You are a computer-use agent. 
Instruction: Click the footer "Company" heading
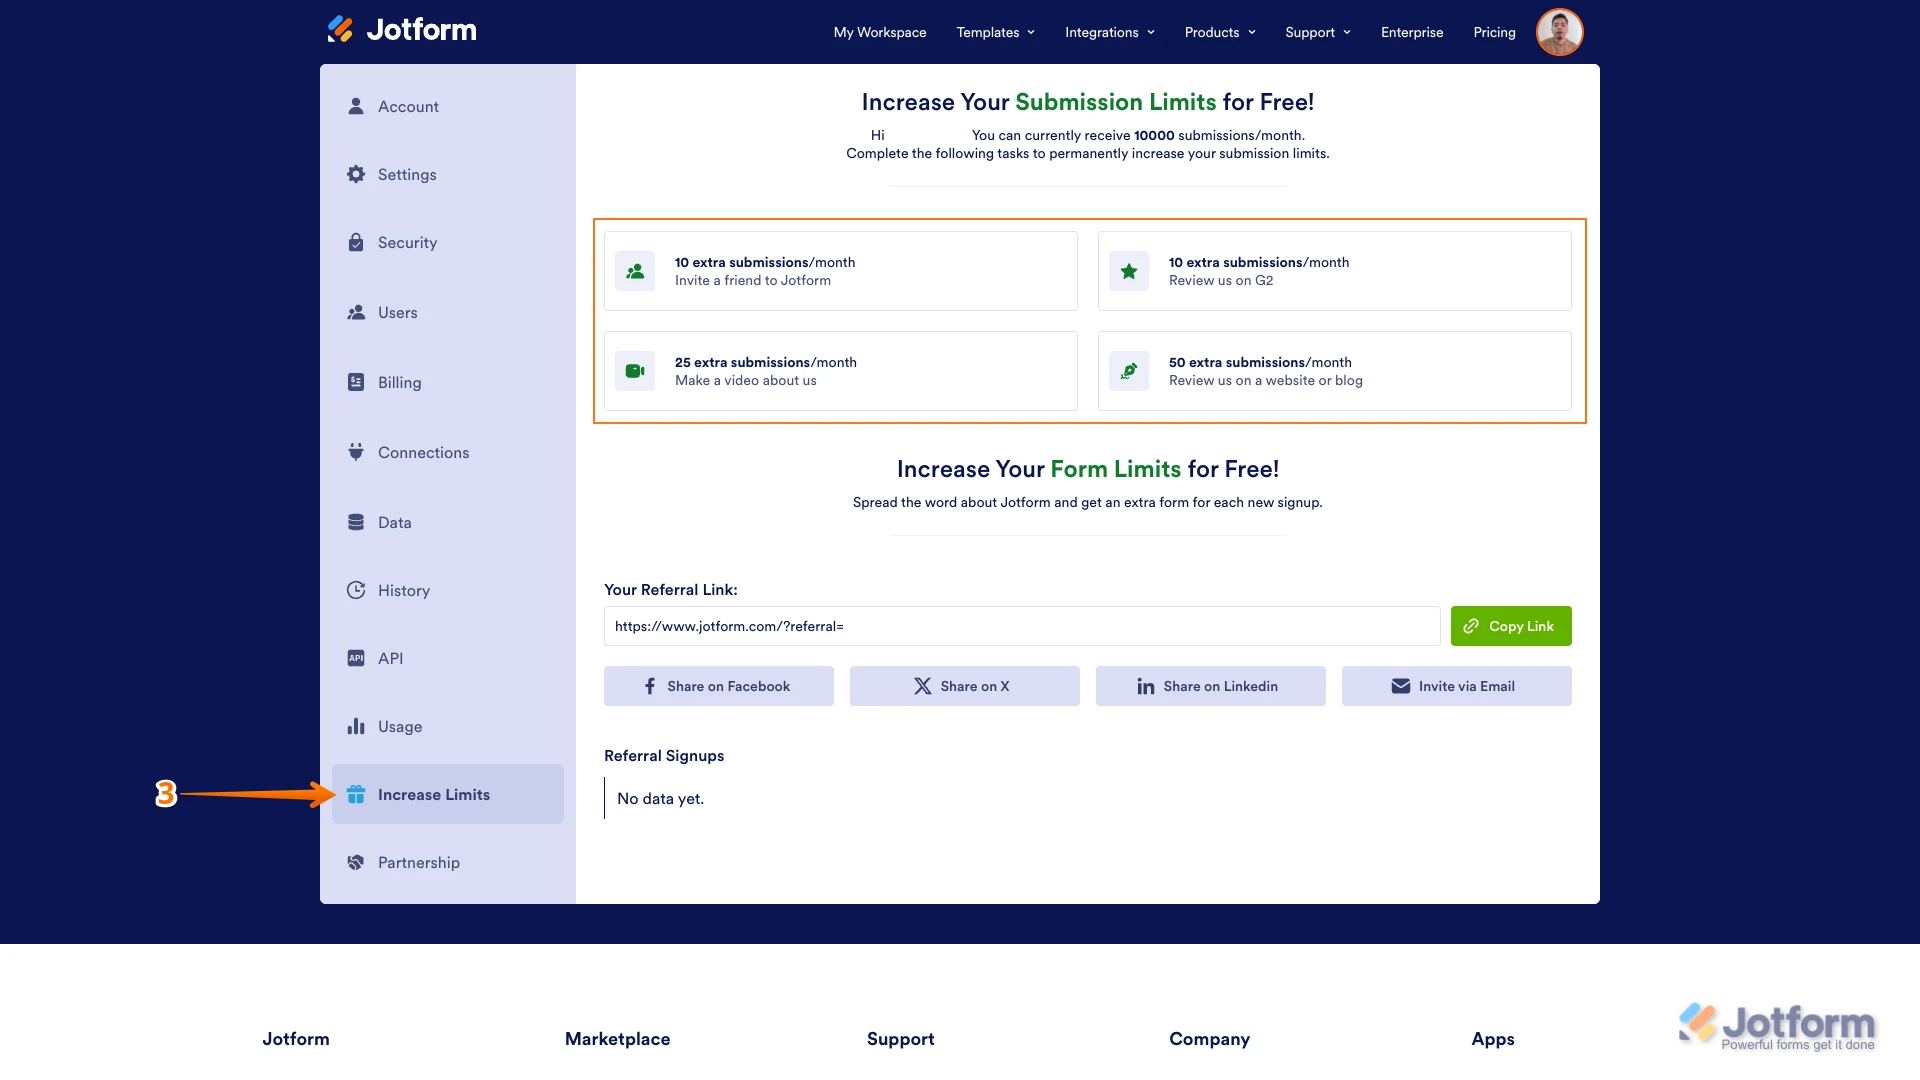click(x=1210, y=1039)
